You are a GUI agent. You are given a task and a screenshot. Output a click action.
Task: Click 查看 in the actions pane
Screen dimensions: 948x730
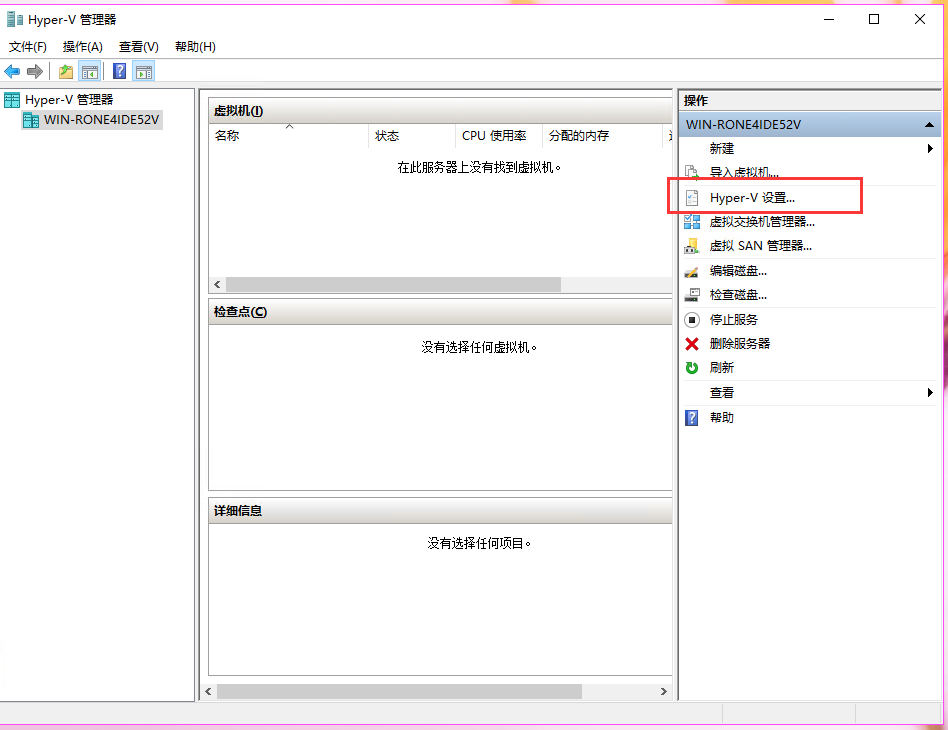[x=722, y=393]
